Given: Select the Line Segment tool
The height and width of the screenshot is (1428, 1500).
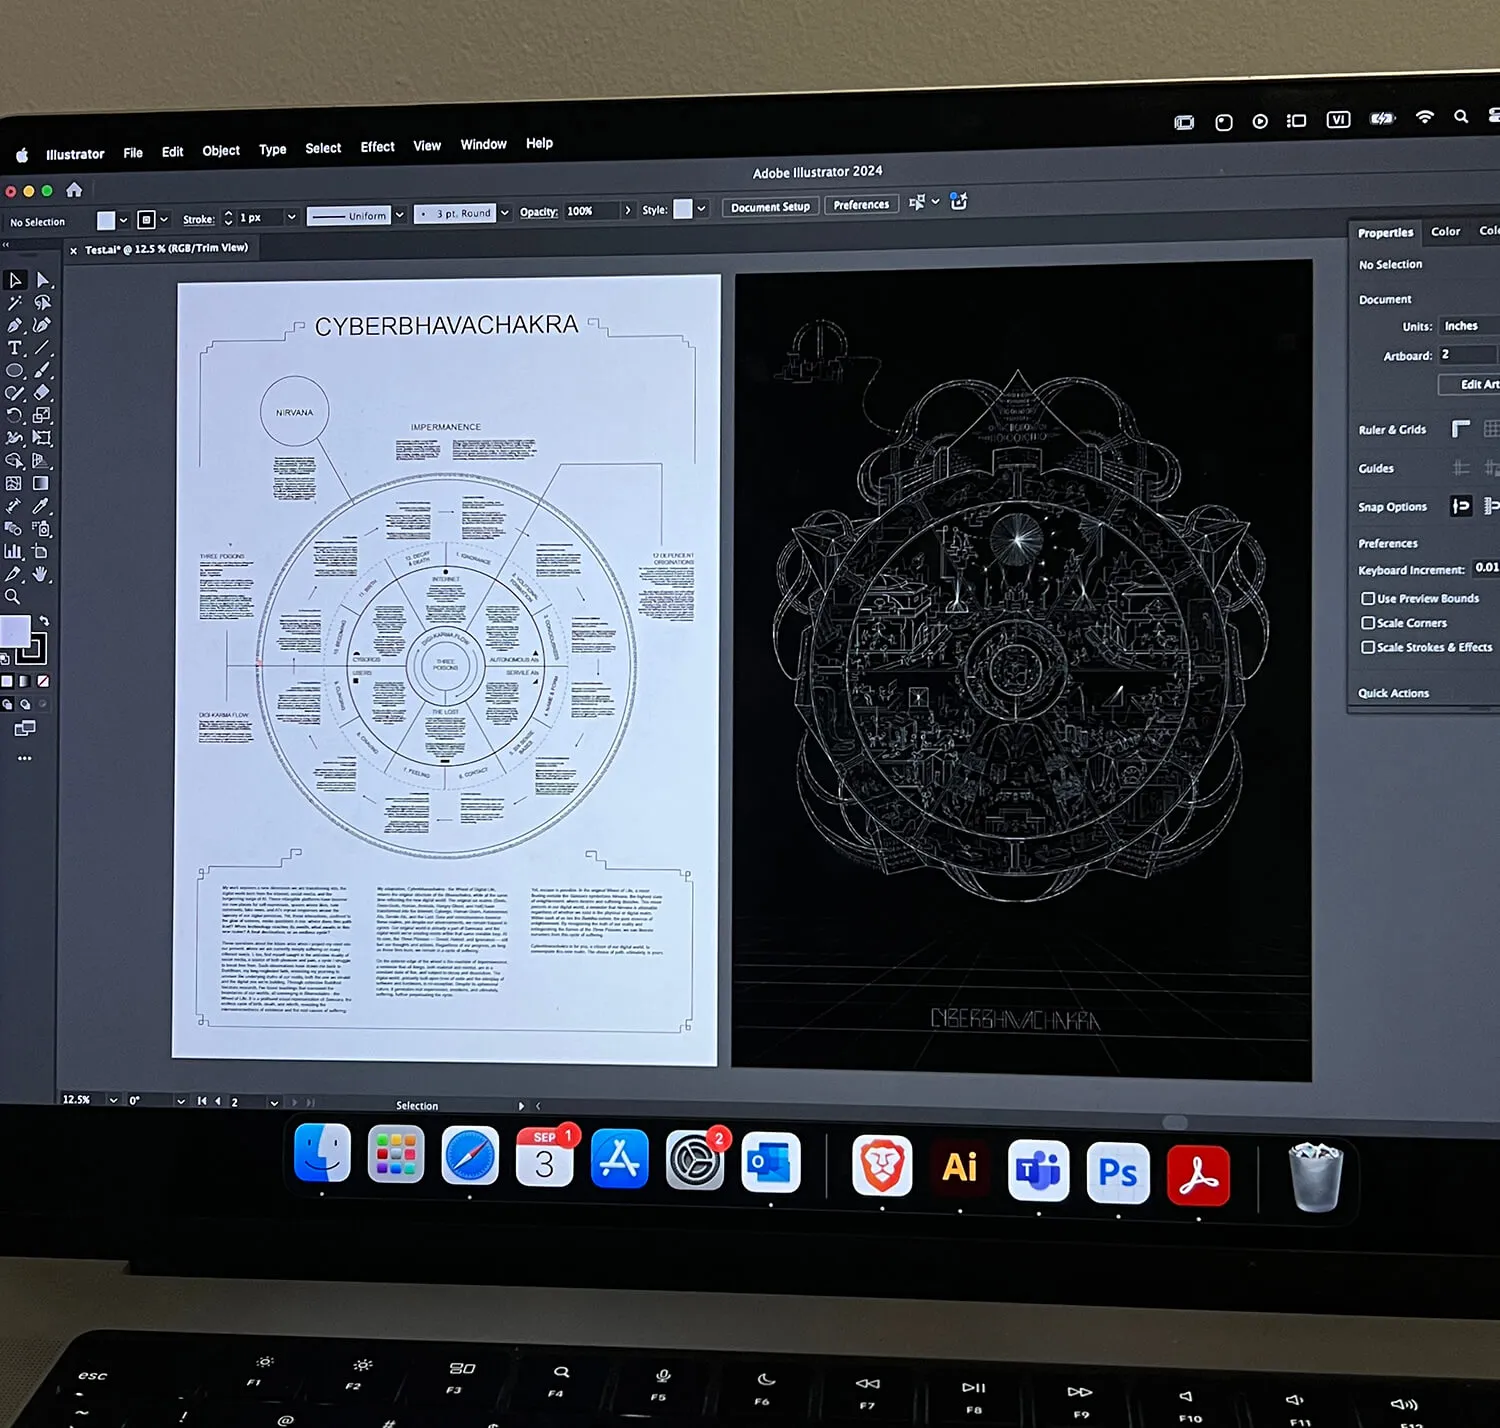Looking at the screenshot, I should [42, 348].
